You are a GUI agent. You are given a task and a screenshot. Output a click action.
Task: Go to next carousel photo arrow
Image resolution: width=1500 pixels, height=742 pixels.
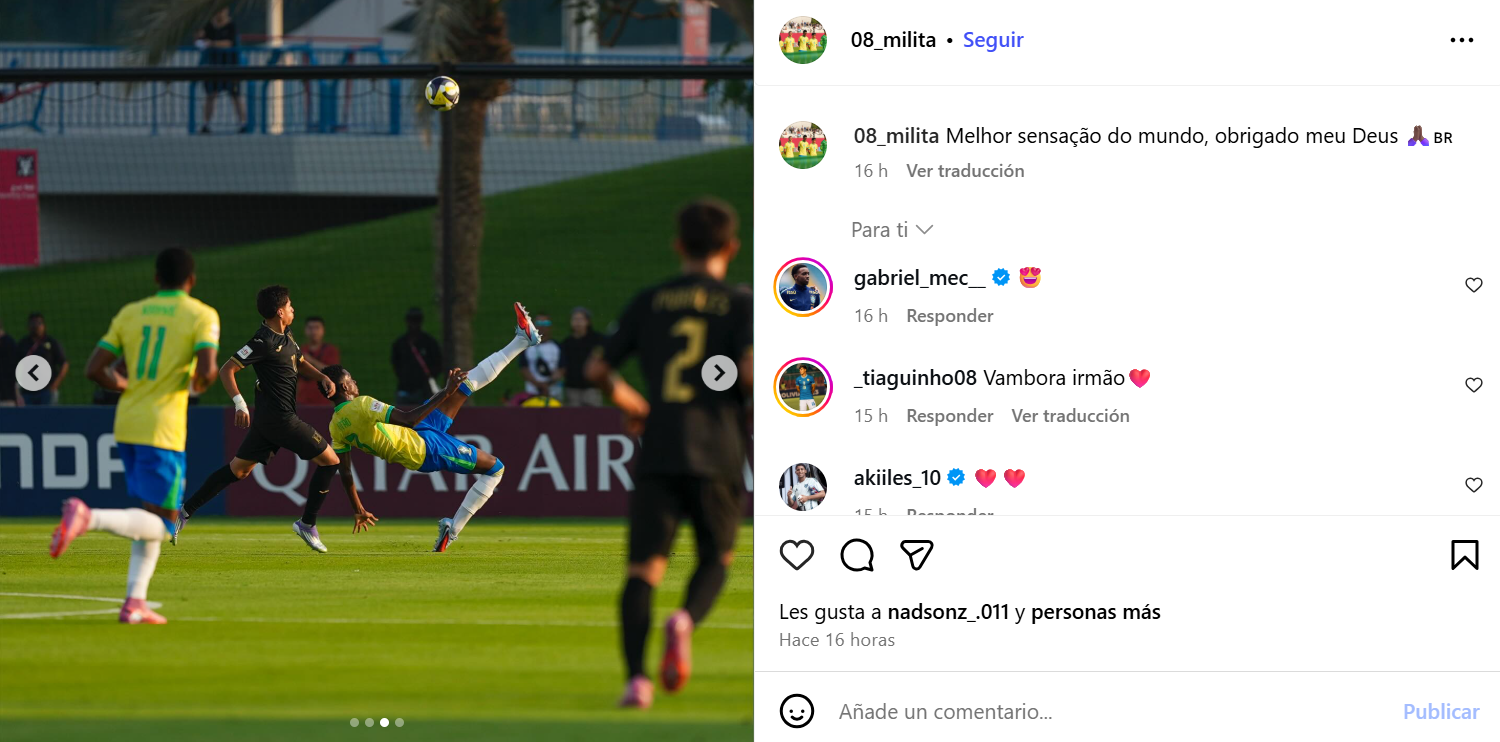(719, 373)
